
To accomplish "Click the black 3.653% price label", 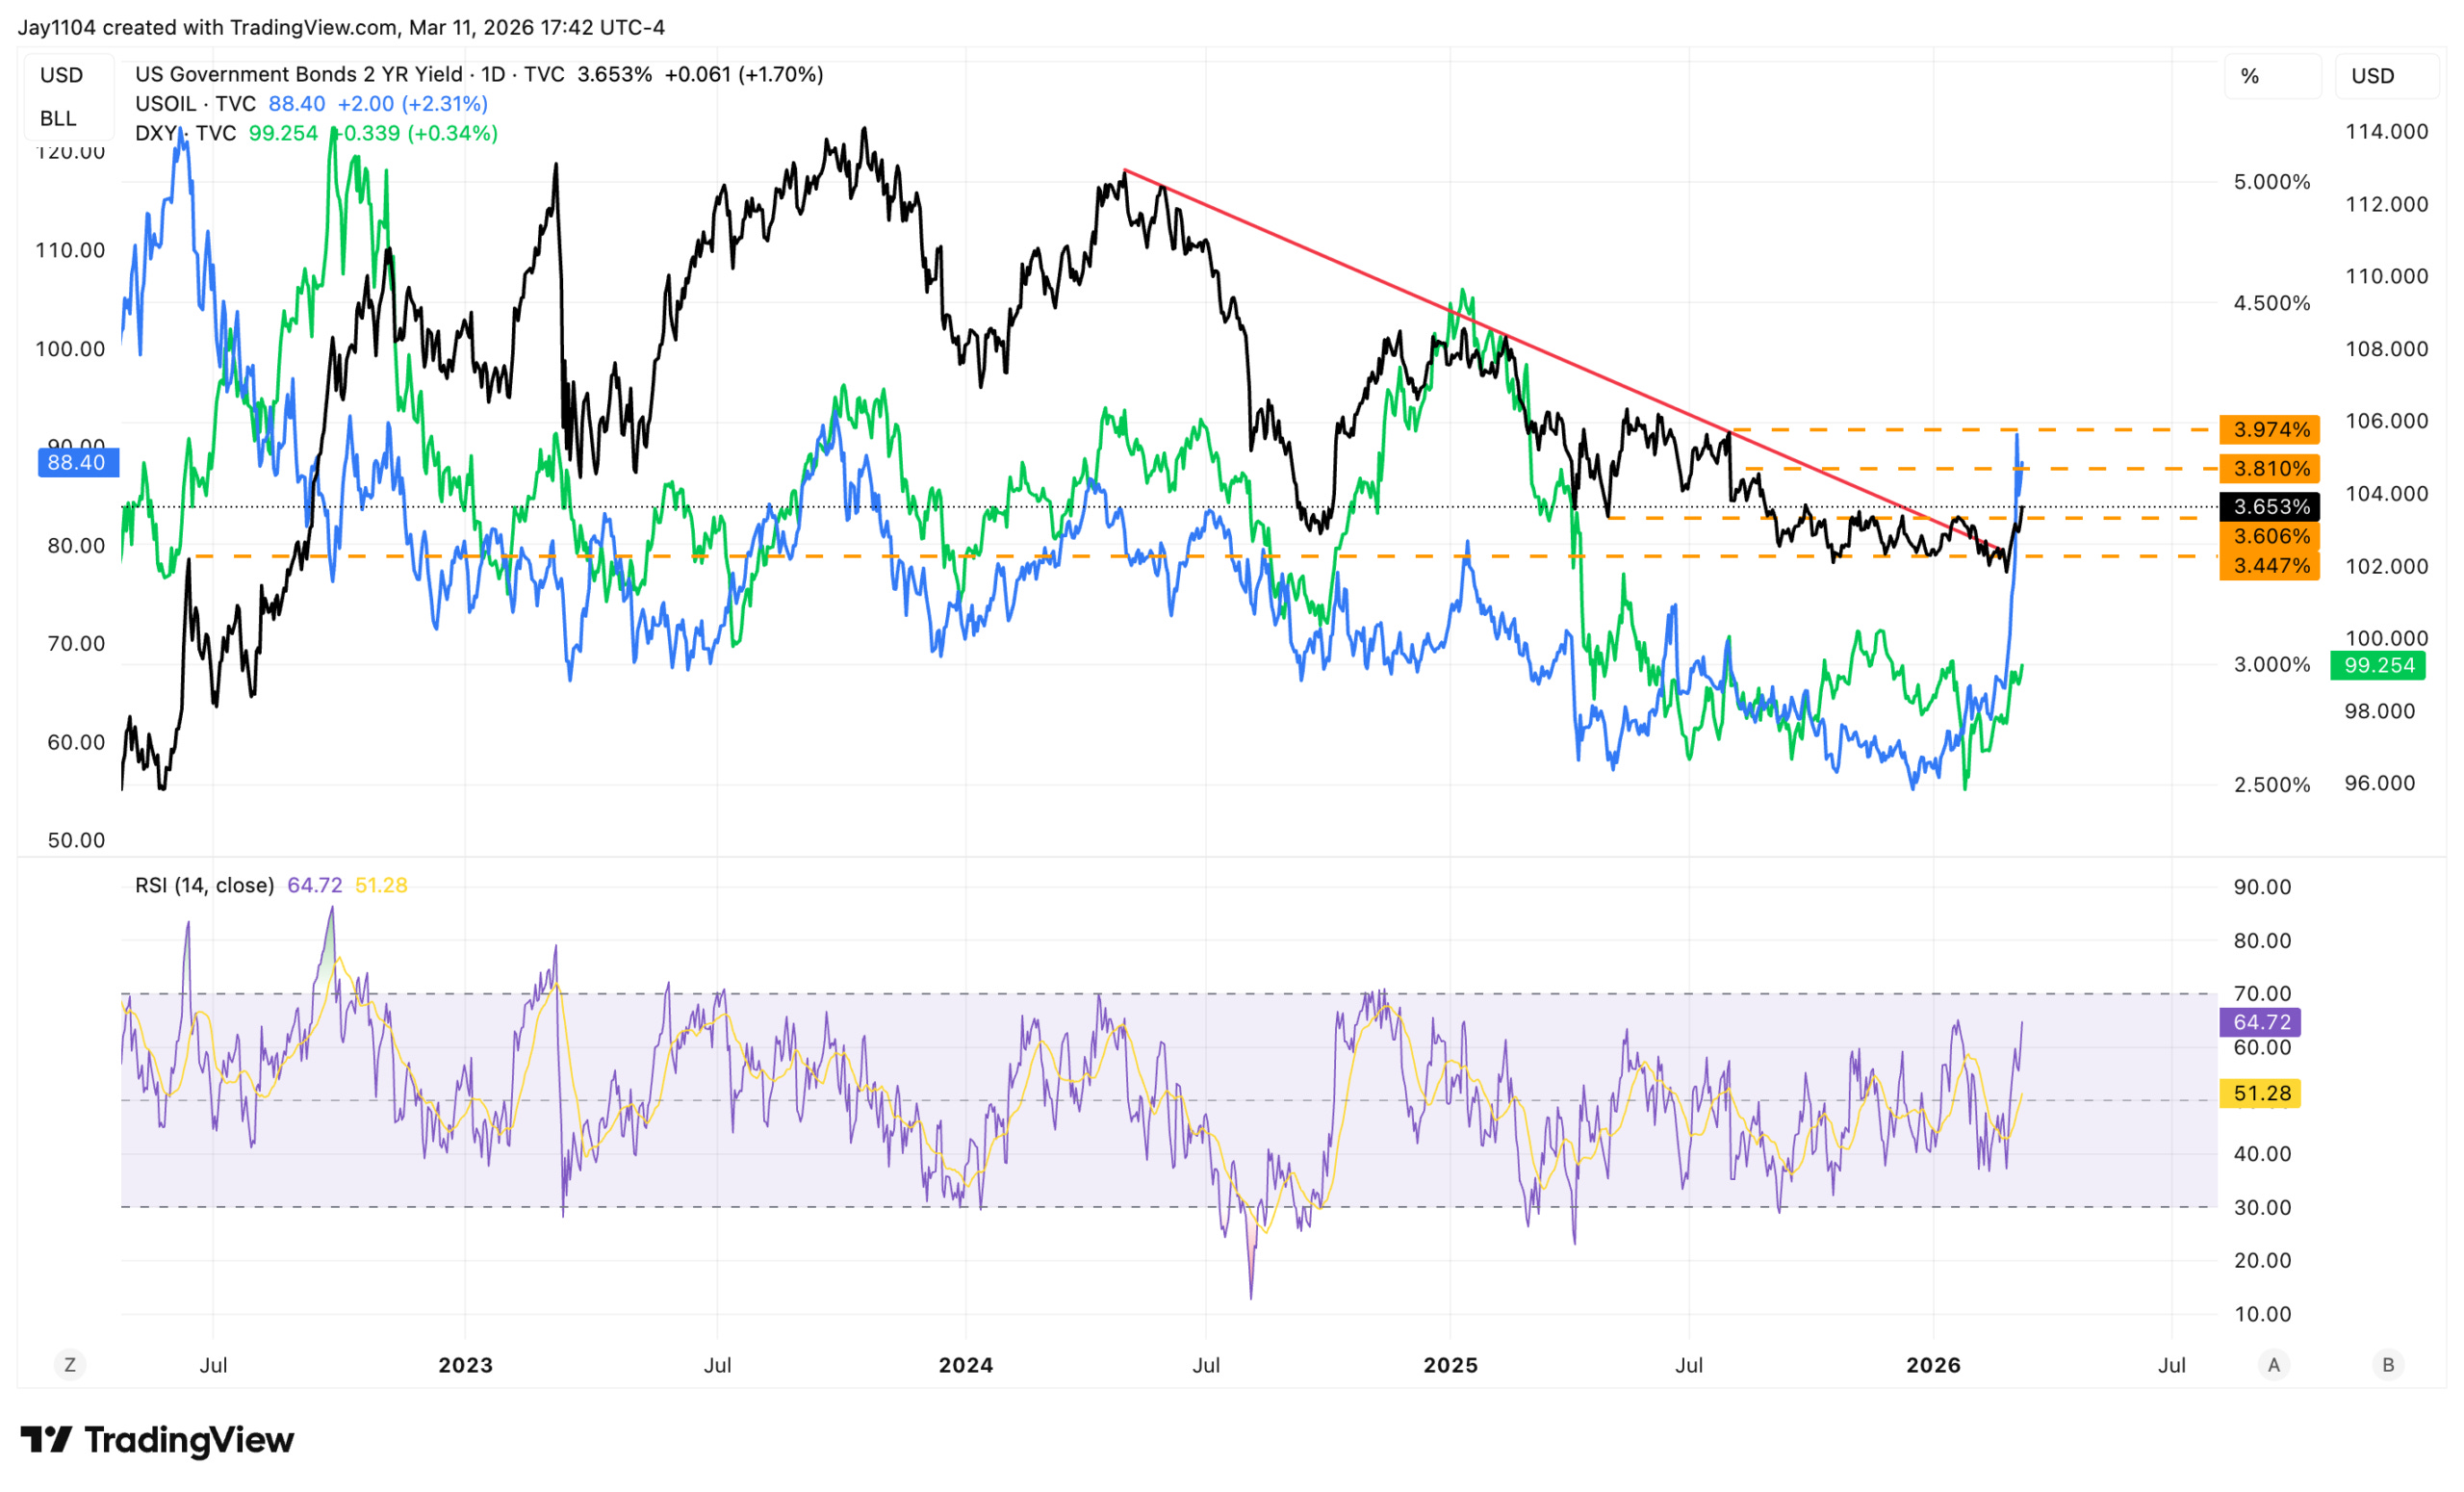I will (2271, 507).
